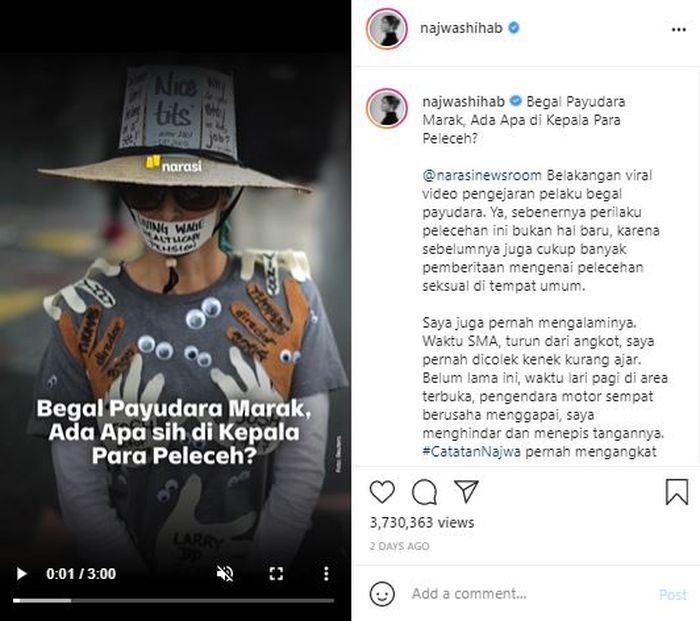Open the 3,730,363 views count
Screen dimensions: 700x621
point(422,522)
